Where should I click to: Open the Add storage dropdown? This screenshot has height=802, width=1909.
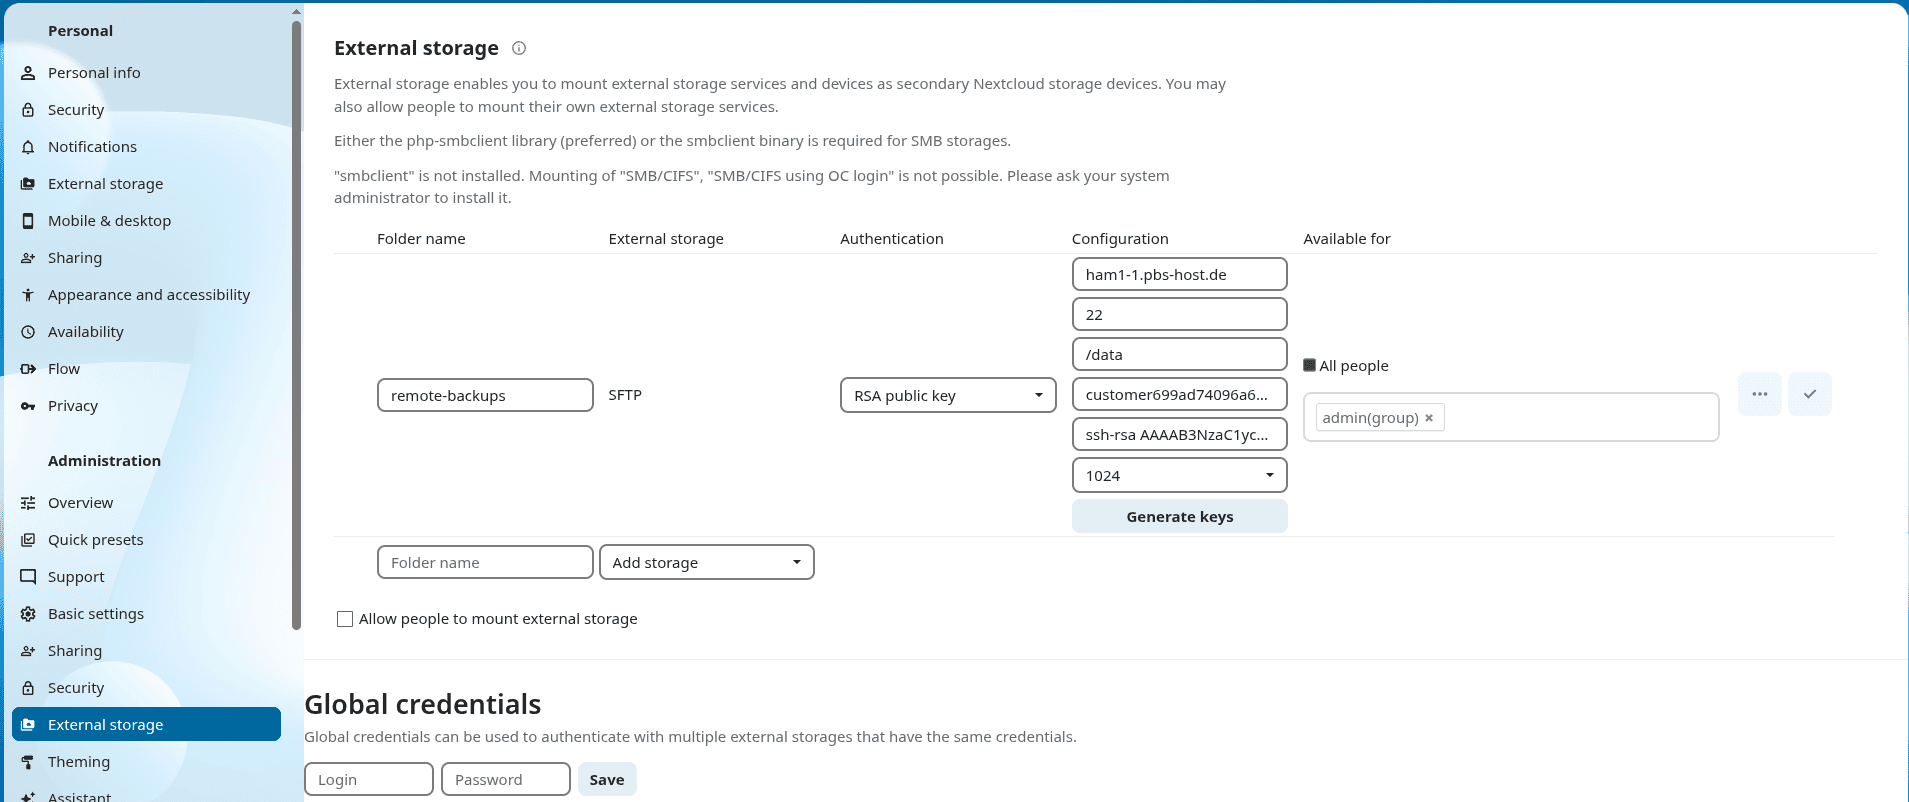coord(706,562)
